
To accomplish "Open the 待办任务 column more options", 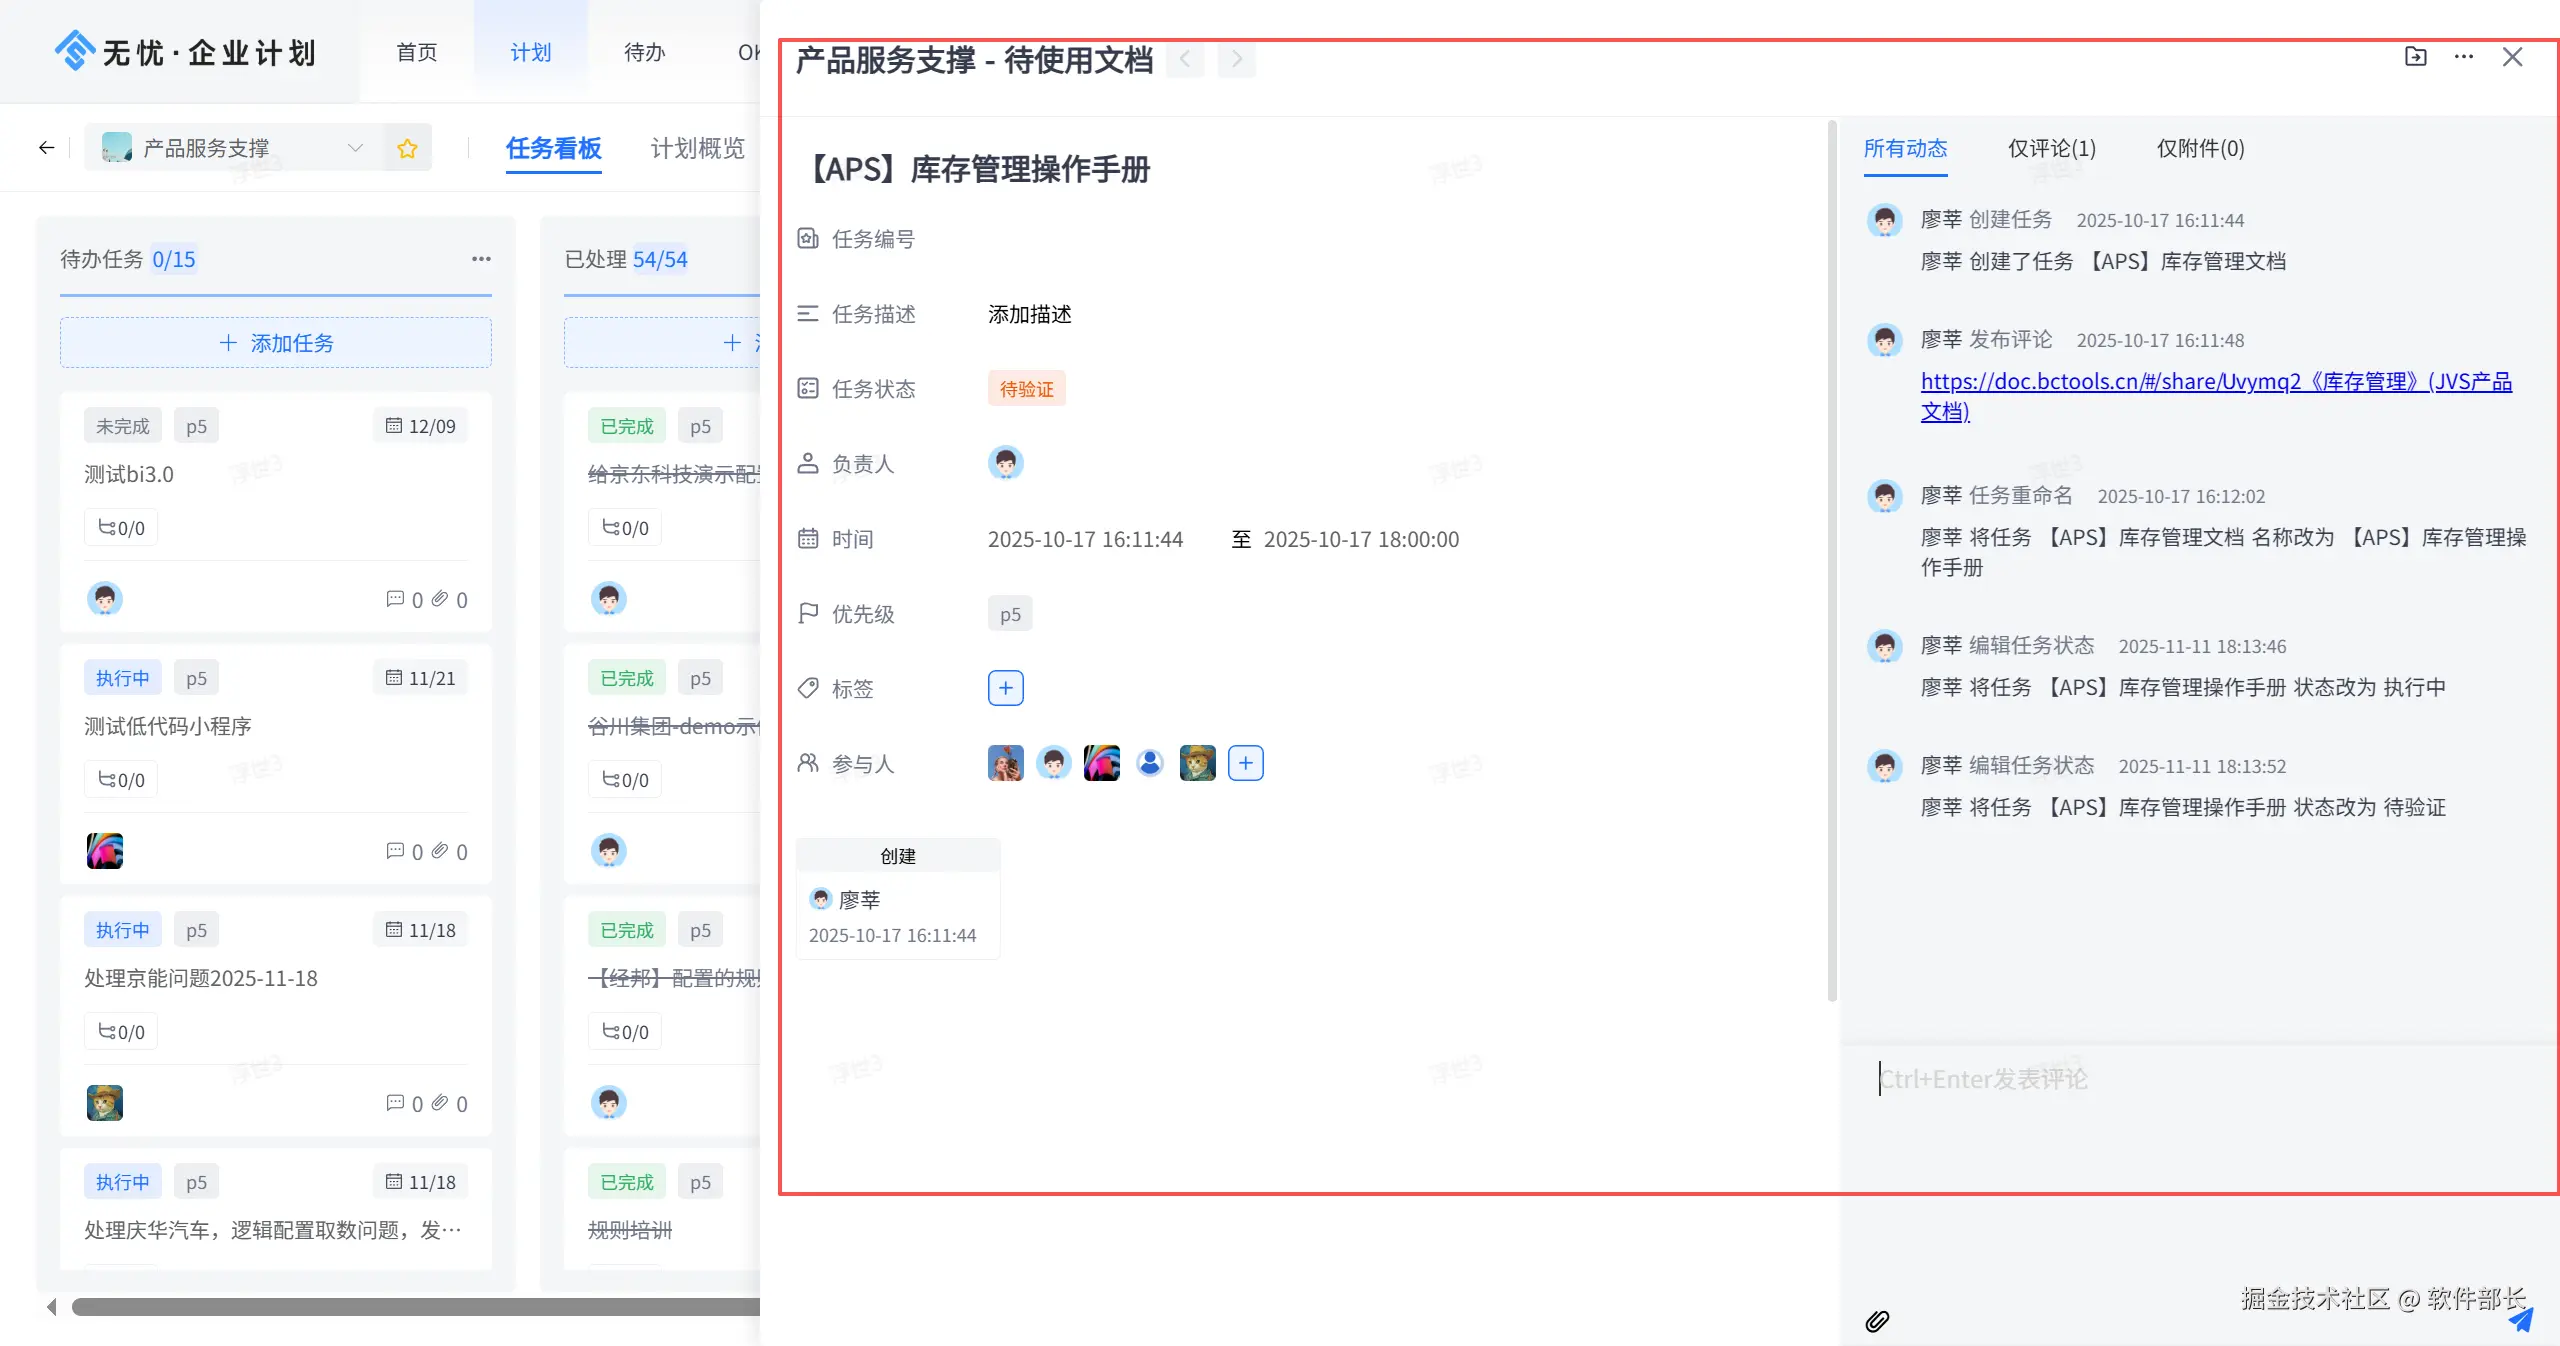I will 481,259.
